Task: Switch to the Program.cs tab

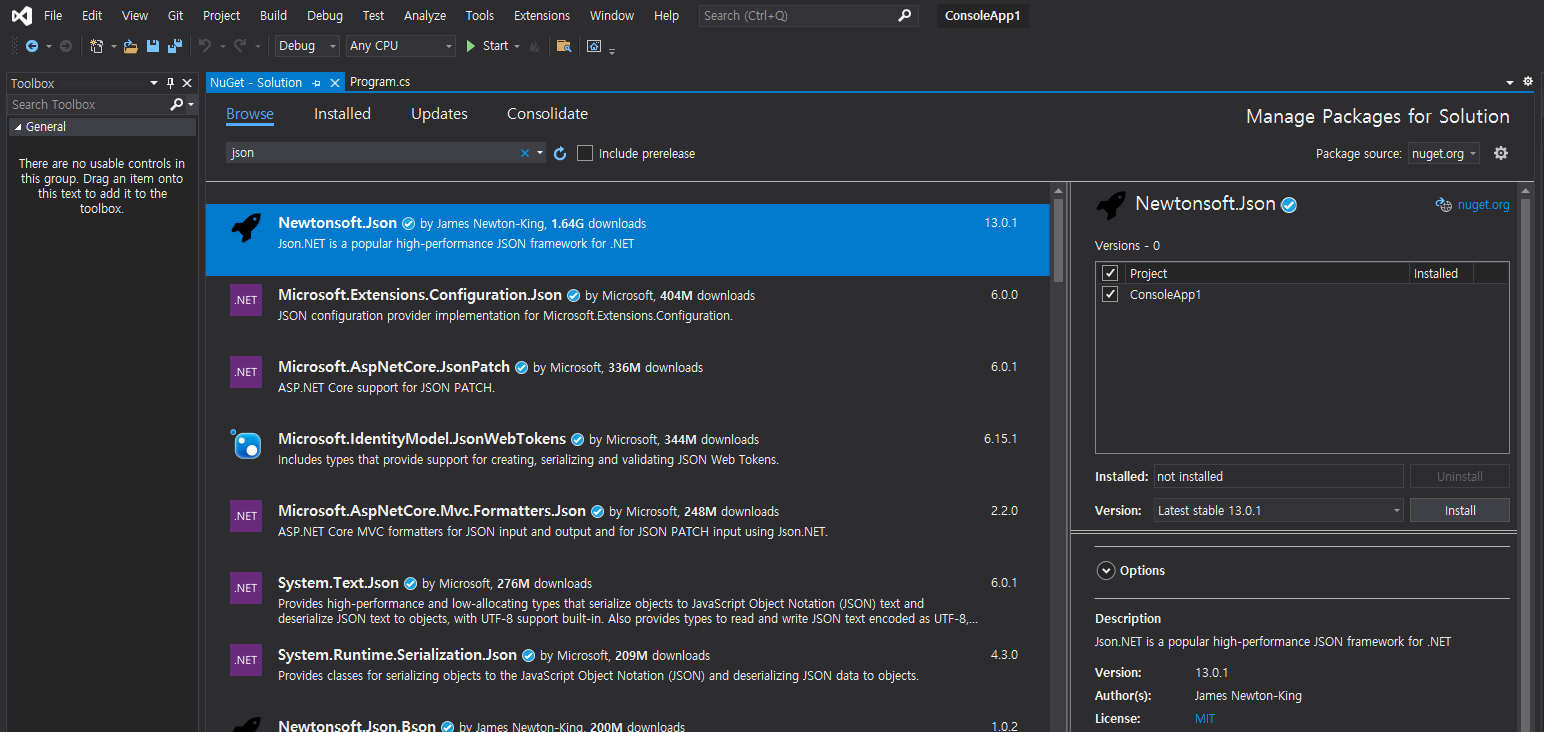Action: click(380, 82)
